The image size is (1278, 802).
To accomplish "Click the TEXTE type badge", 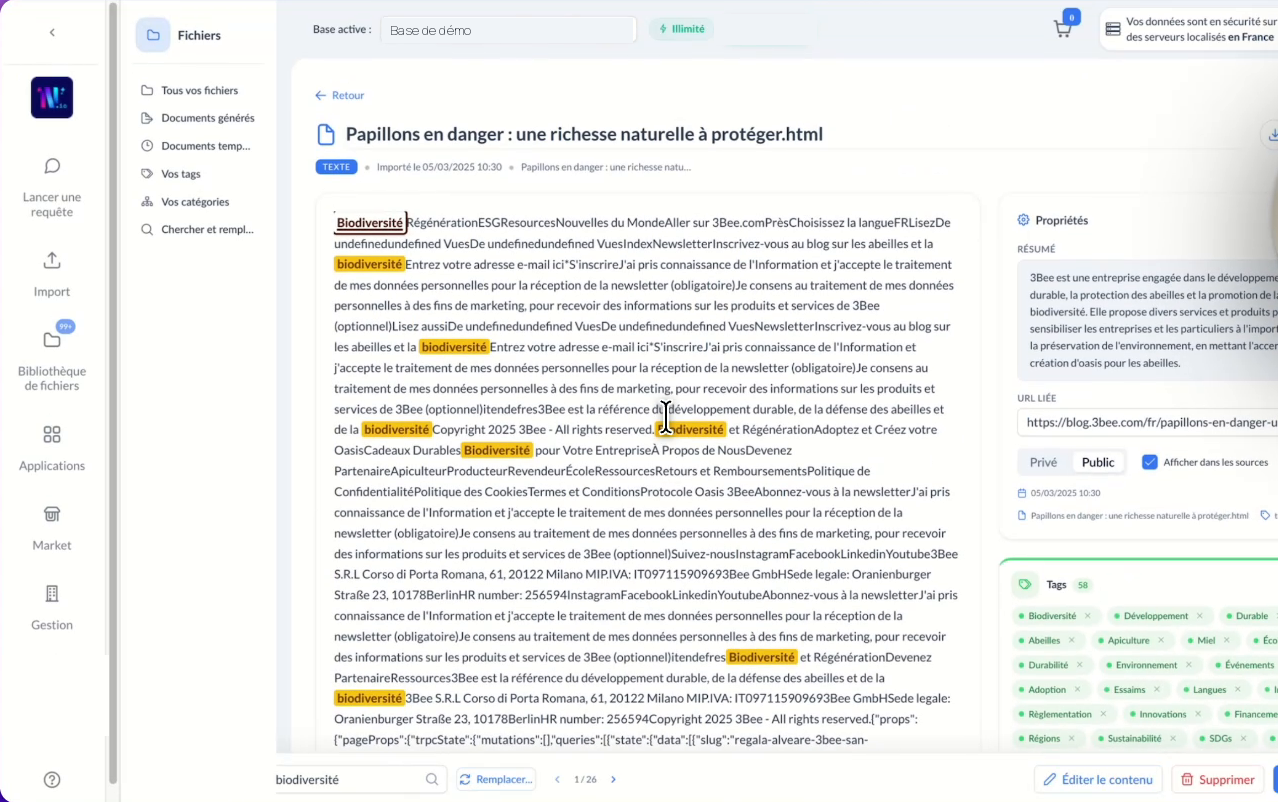I will [x=336, y=167].
